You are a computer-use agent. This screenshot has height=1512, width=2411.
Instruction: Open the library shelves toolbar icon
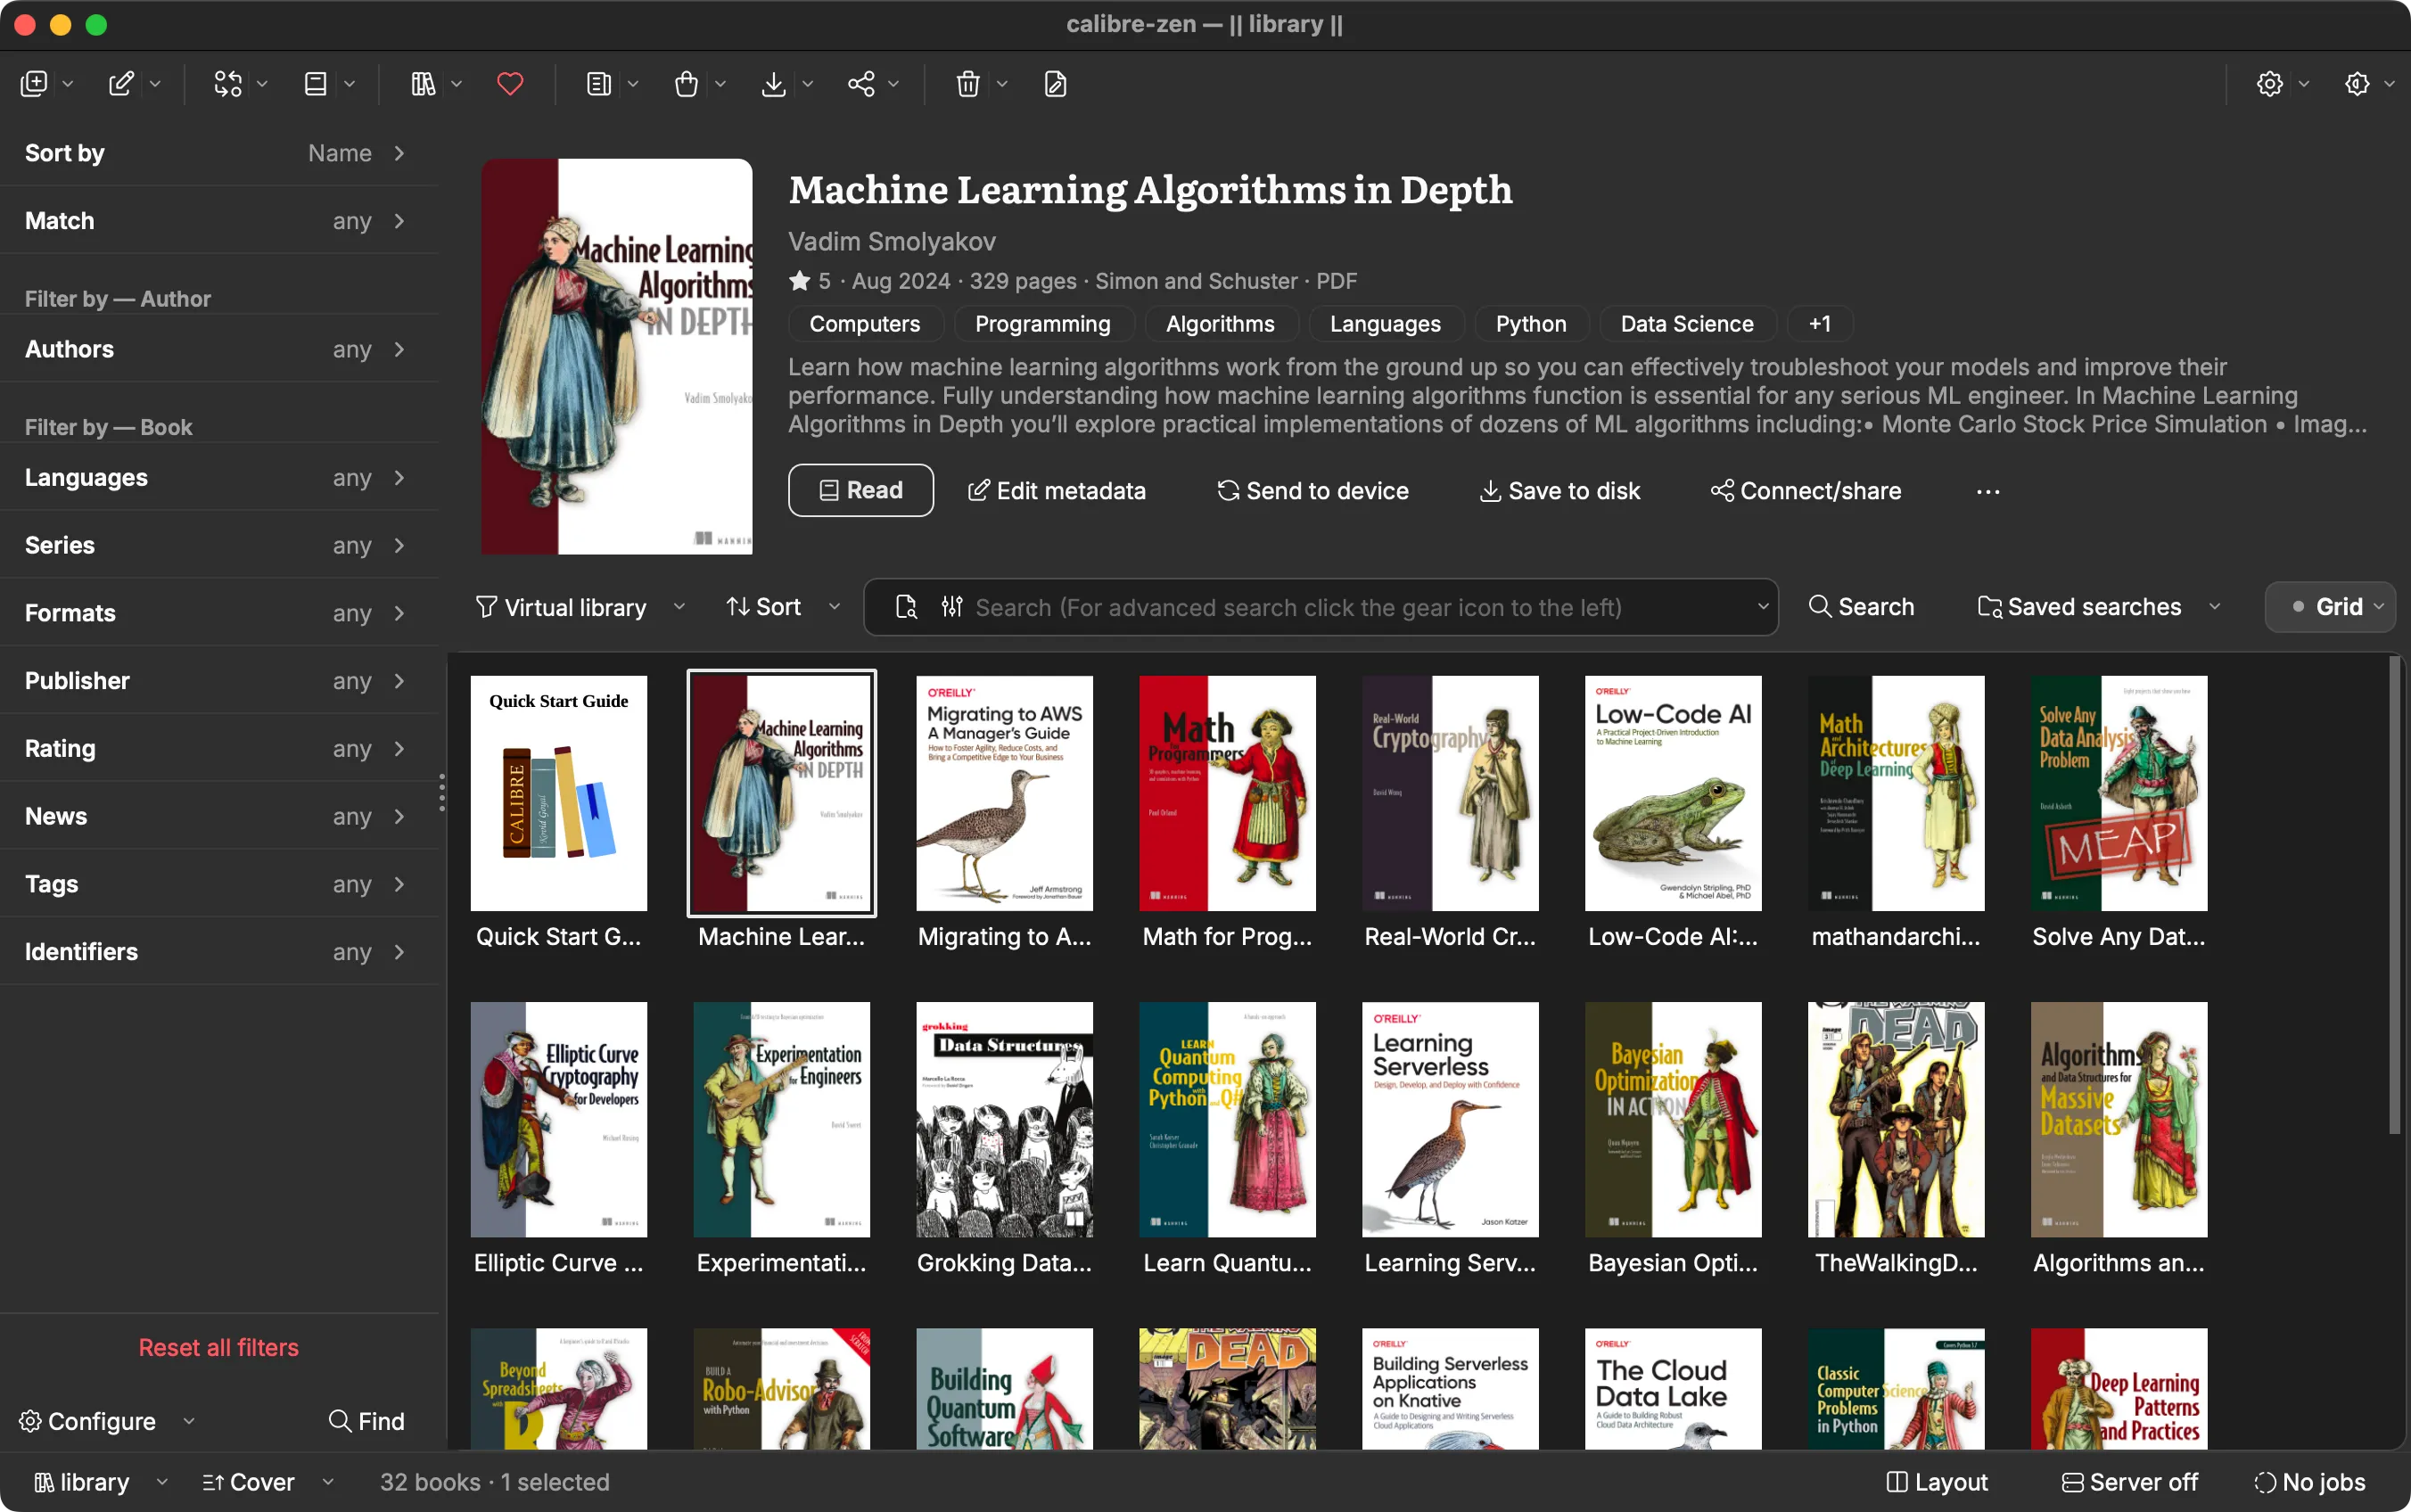(x=423, y=84)
